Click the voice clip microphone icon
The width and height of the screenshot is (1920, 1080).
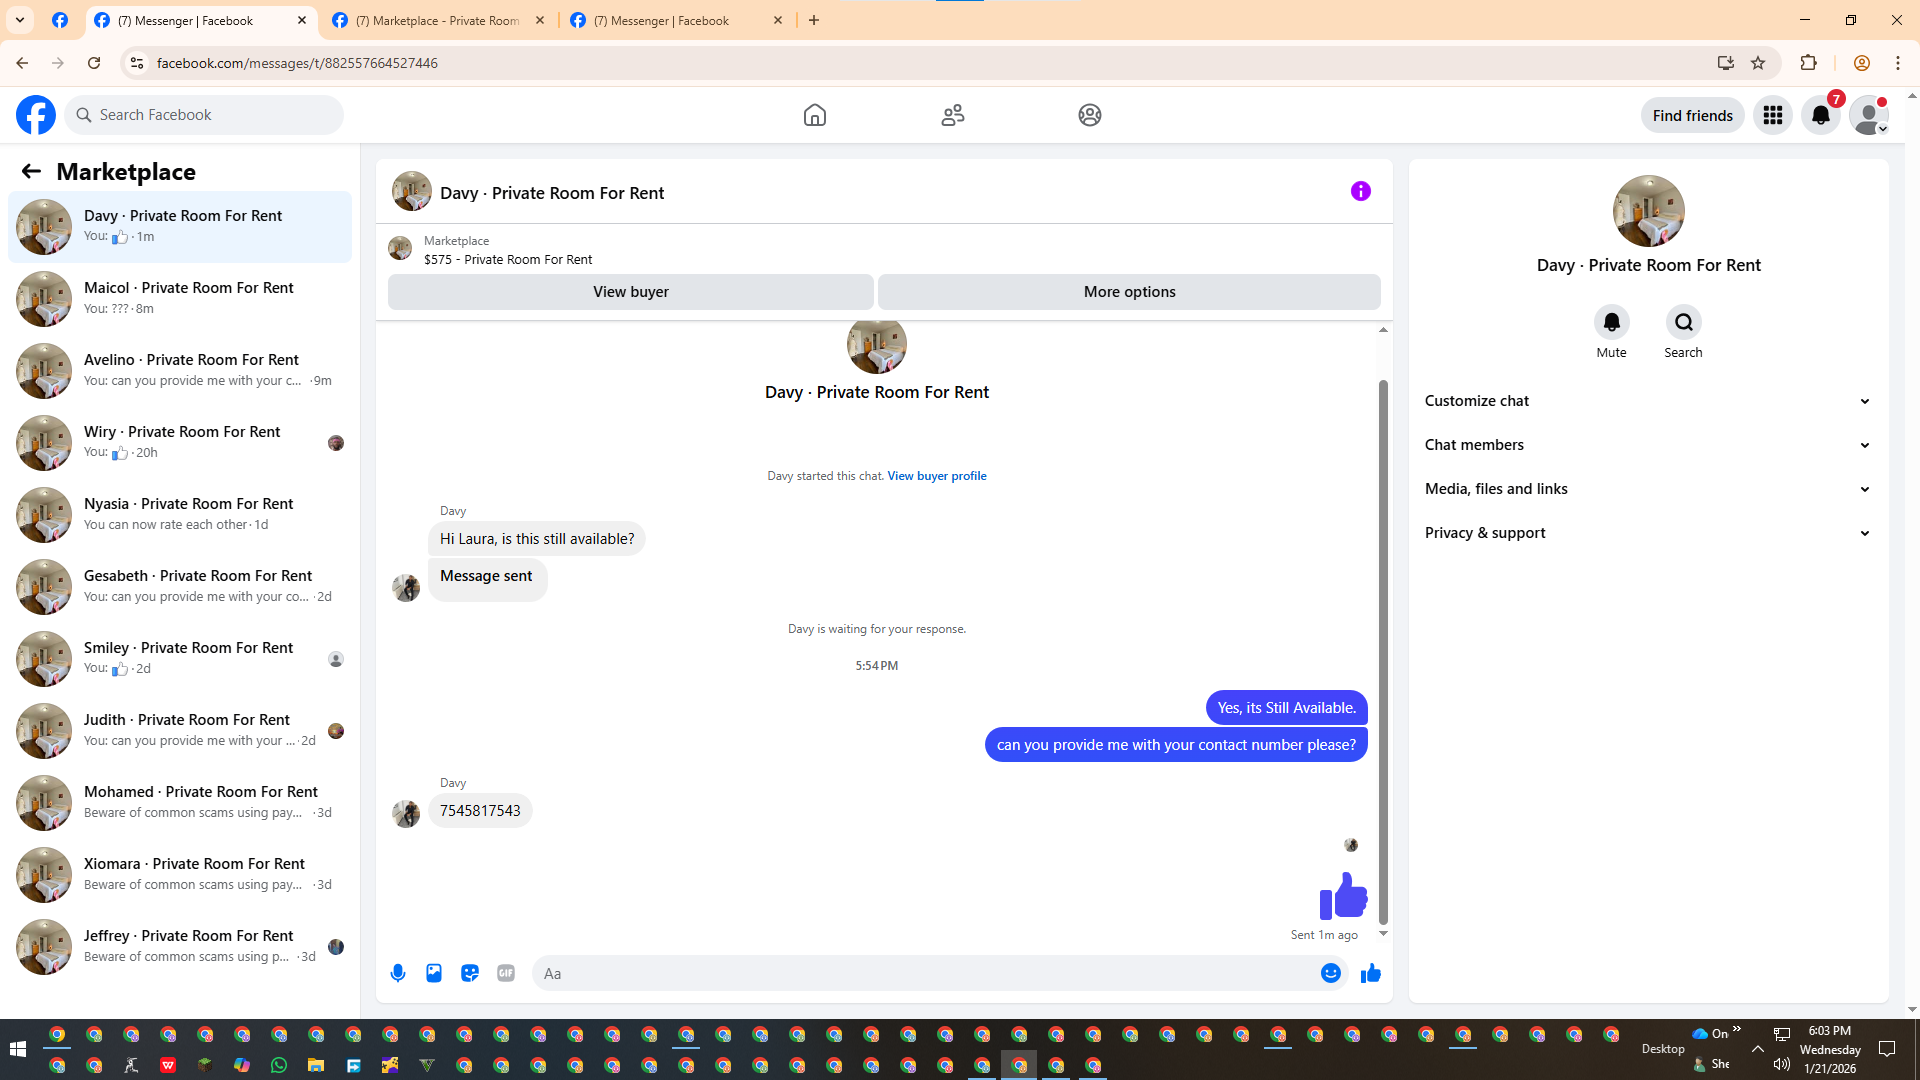pyautogui.click(x=398, y=973)
